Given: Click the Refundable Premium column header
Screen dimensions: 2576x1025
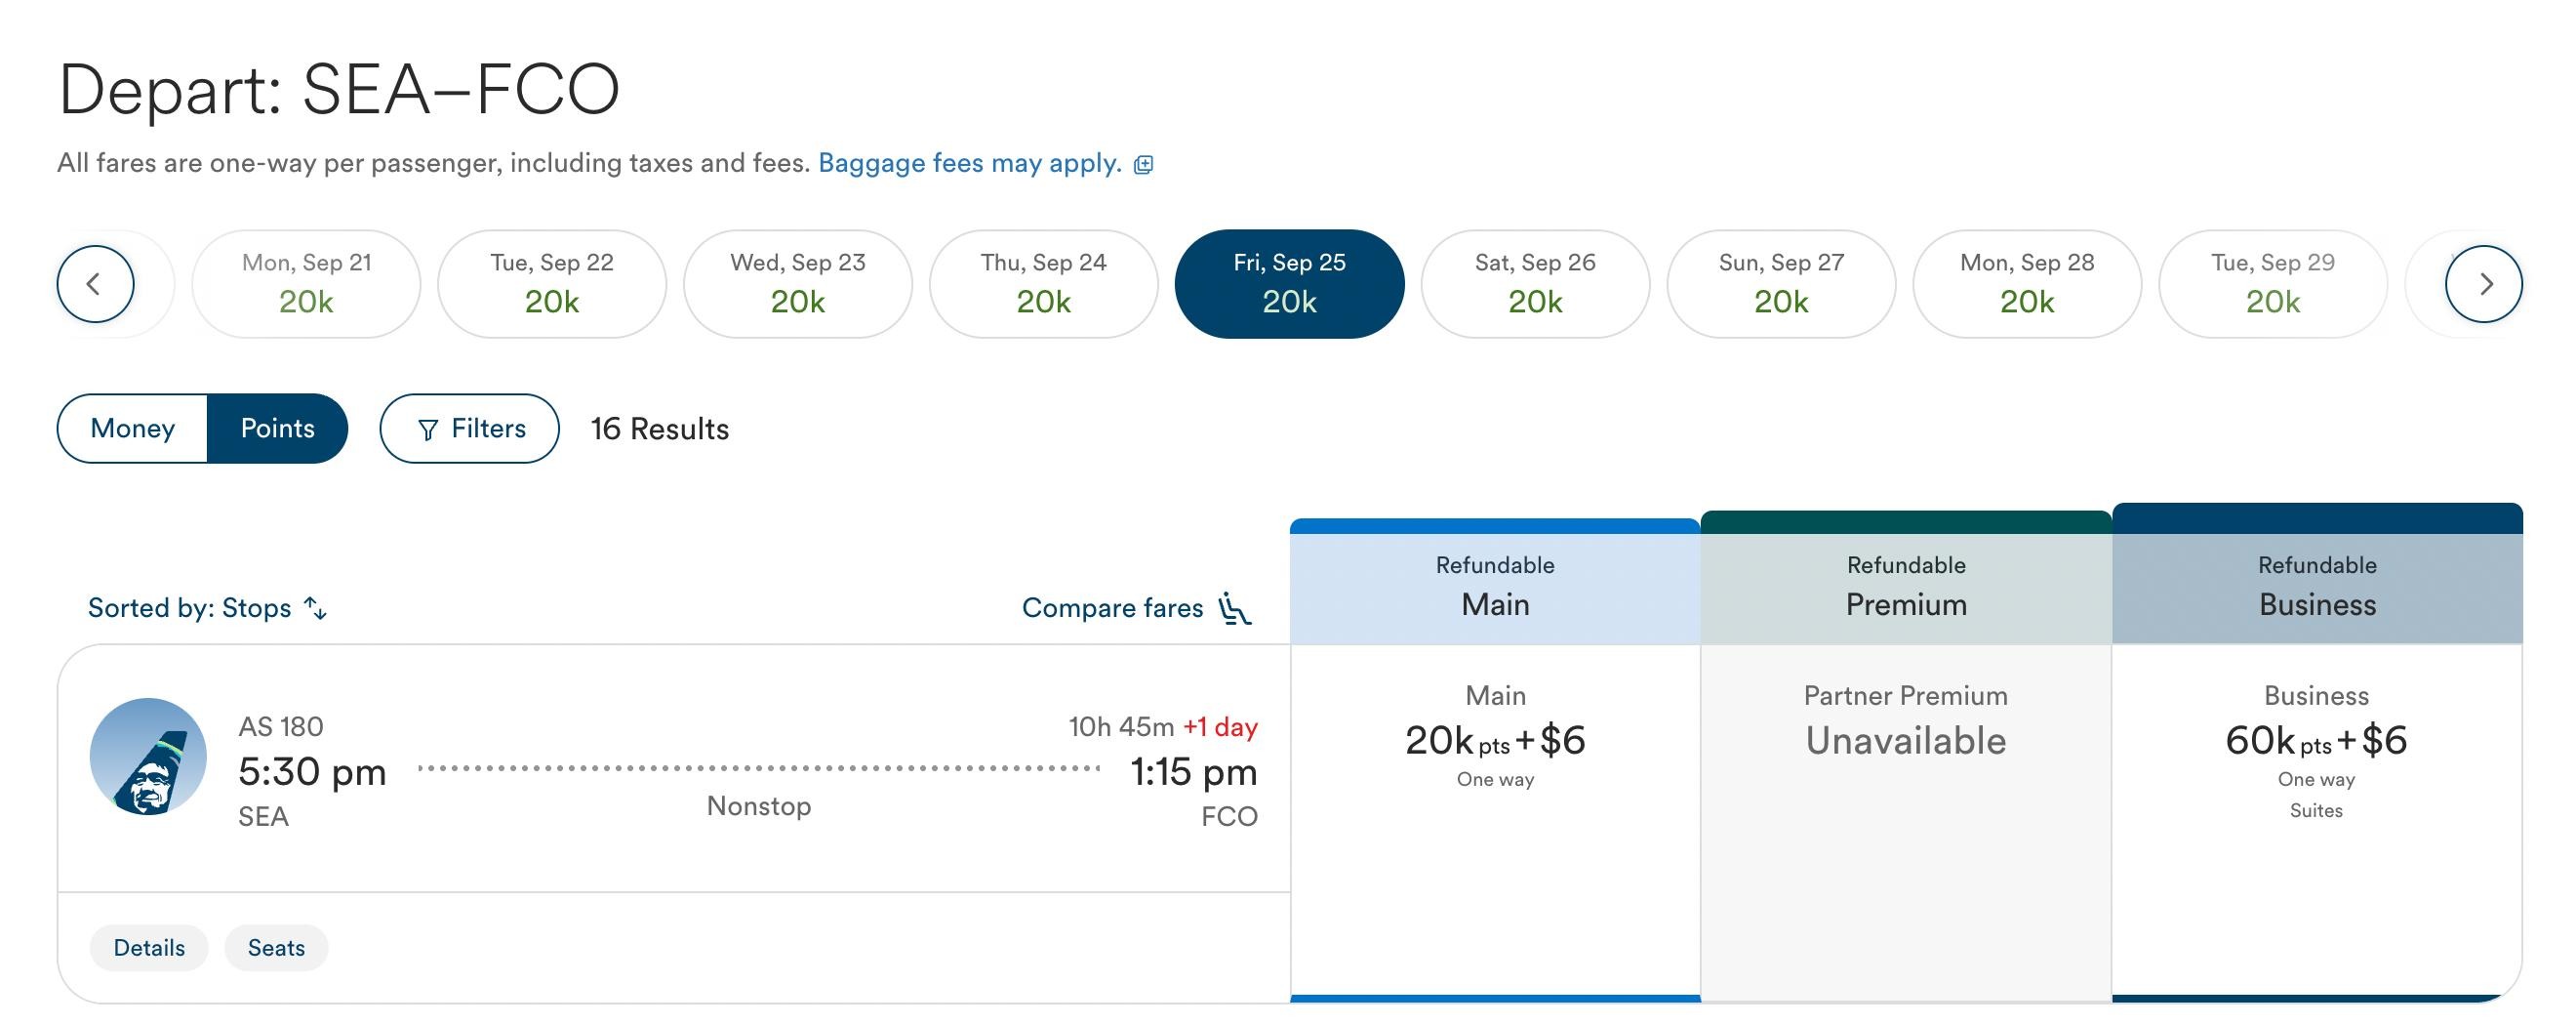Looking at the screenshot, I should coord(1906,587).
